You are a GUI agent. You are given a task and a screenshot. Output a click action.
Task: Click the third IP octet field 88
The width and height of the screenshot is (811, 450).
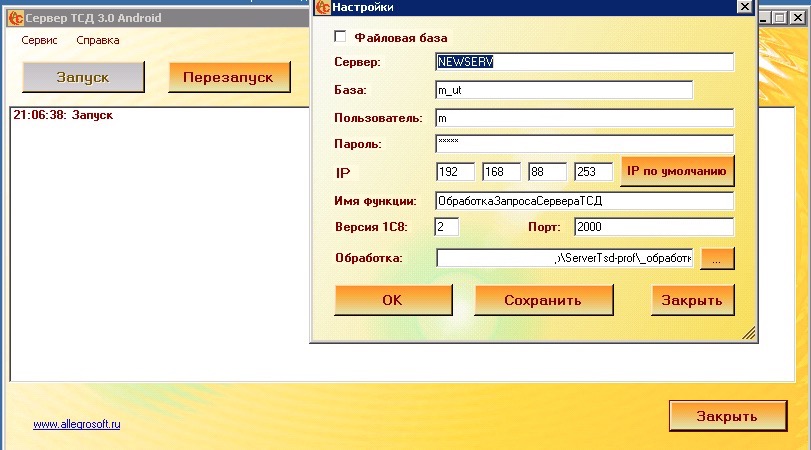point(547,172)
